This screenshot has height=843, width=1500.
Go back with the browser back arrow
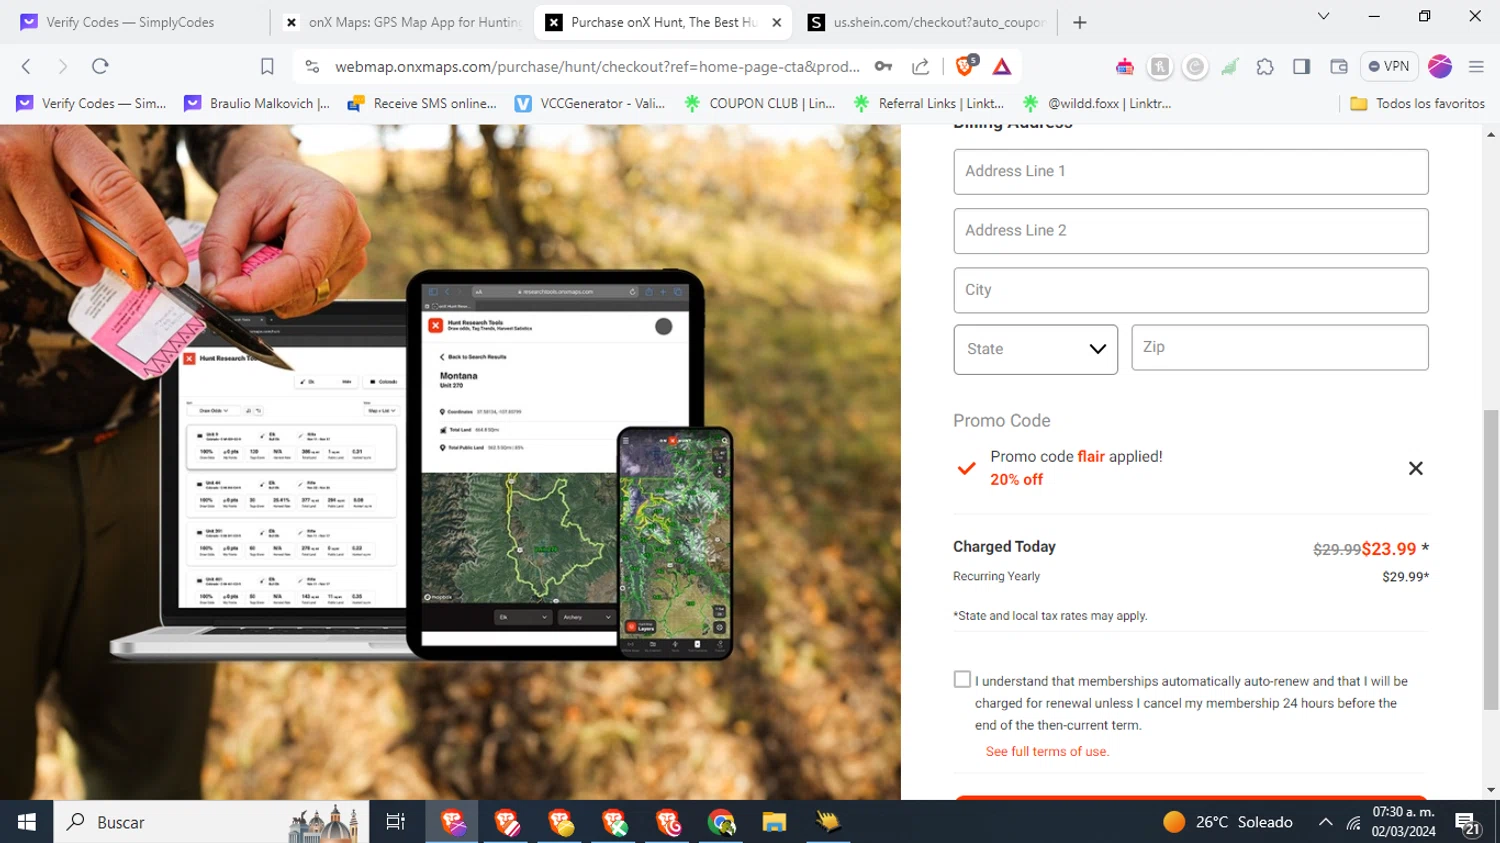click(x=26, y=66)
